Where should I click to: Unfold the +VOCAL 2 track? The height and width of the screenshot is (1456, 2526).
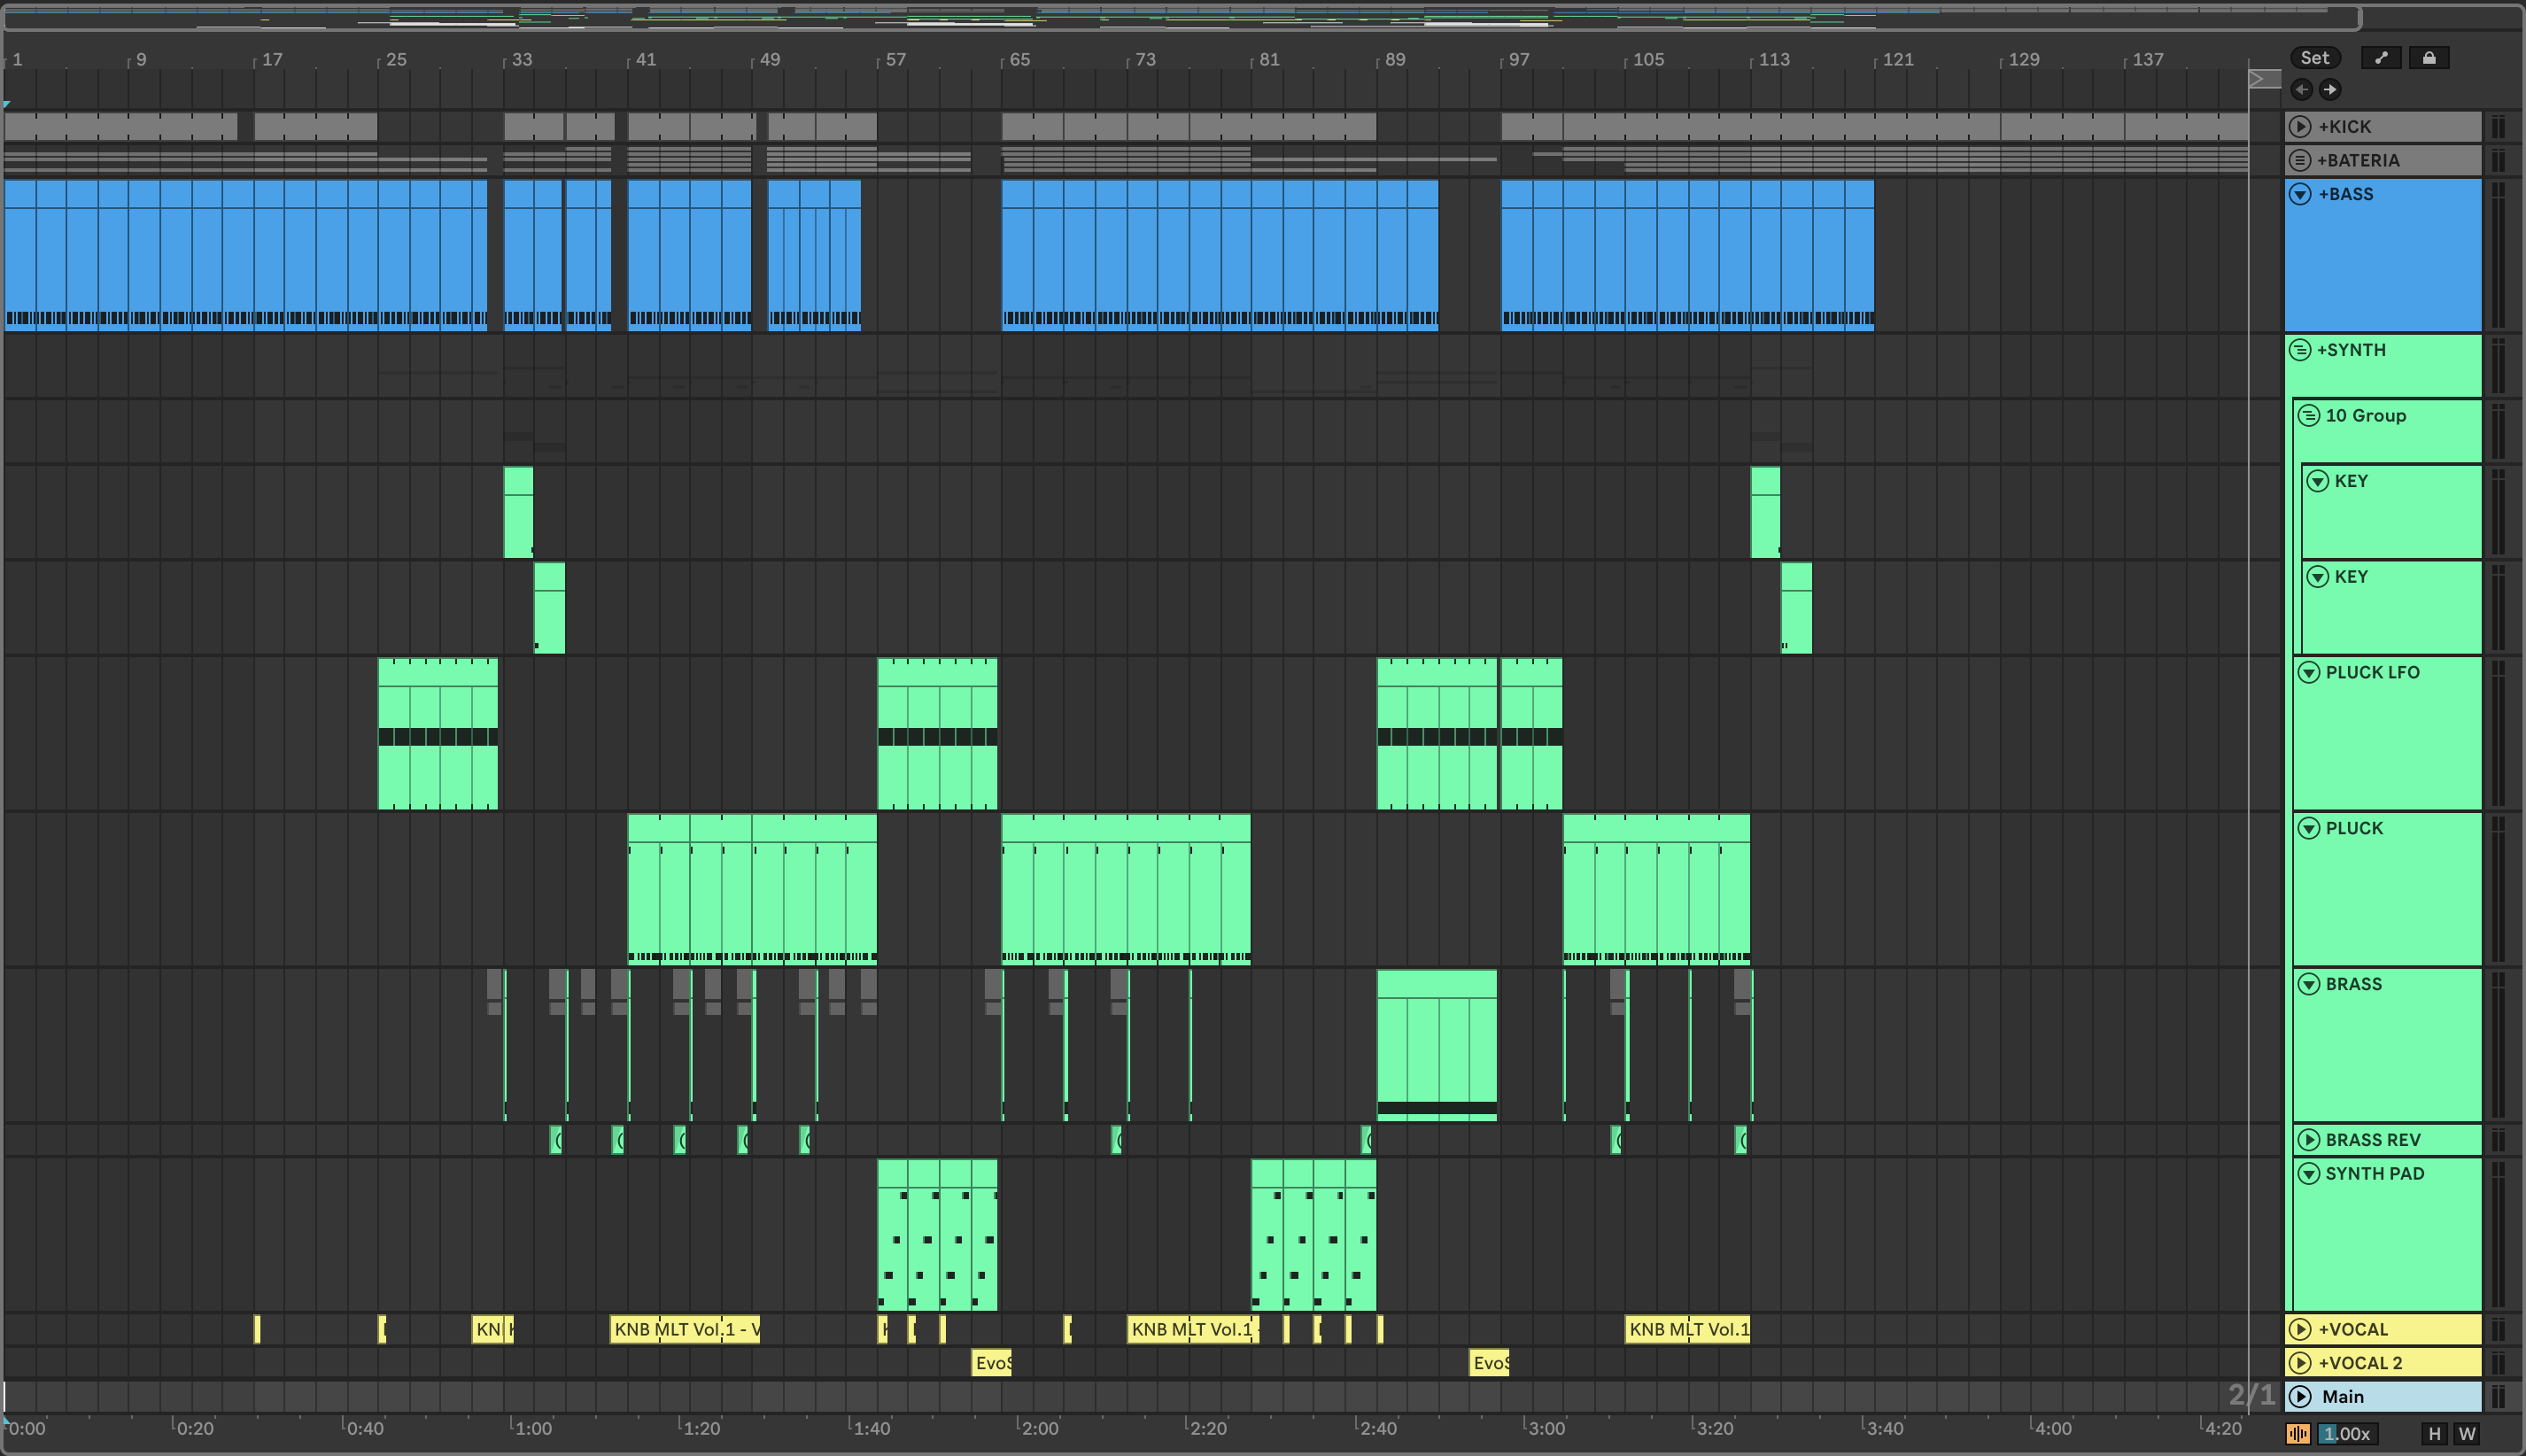(x=2300, y=1363)
